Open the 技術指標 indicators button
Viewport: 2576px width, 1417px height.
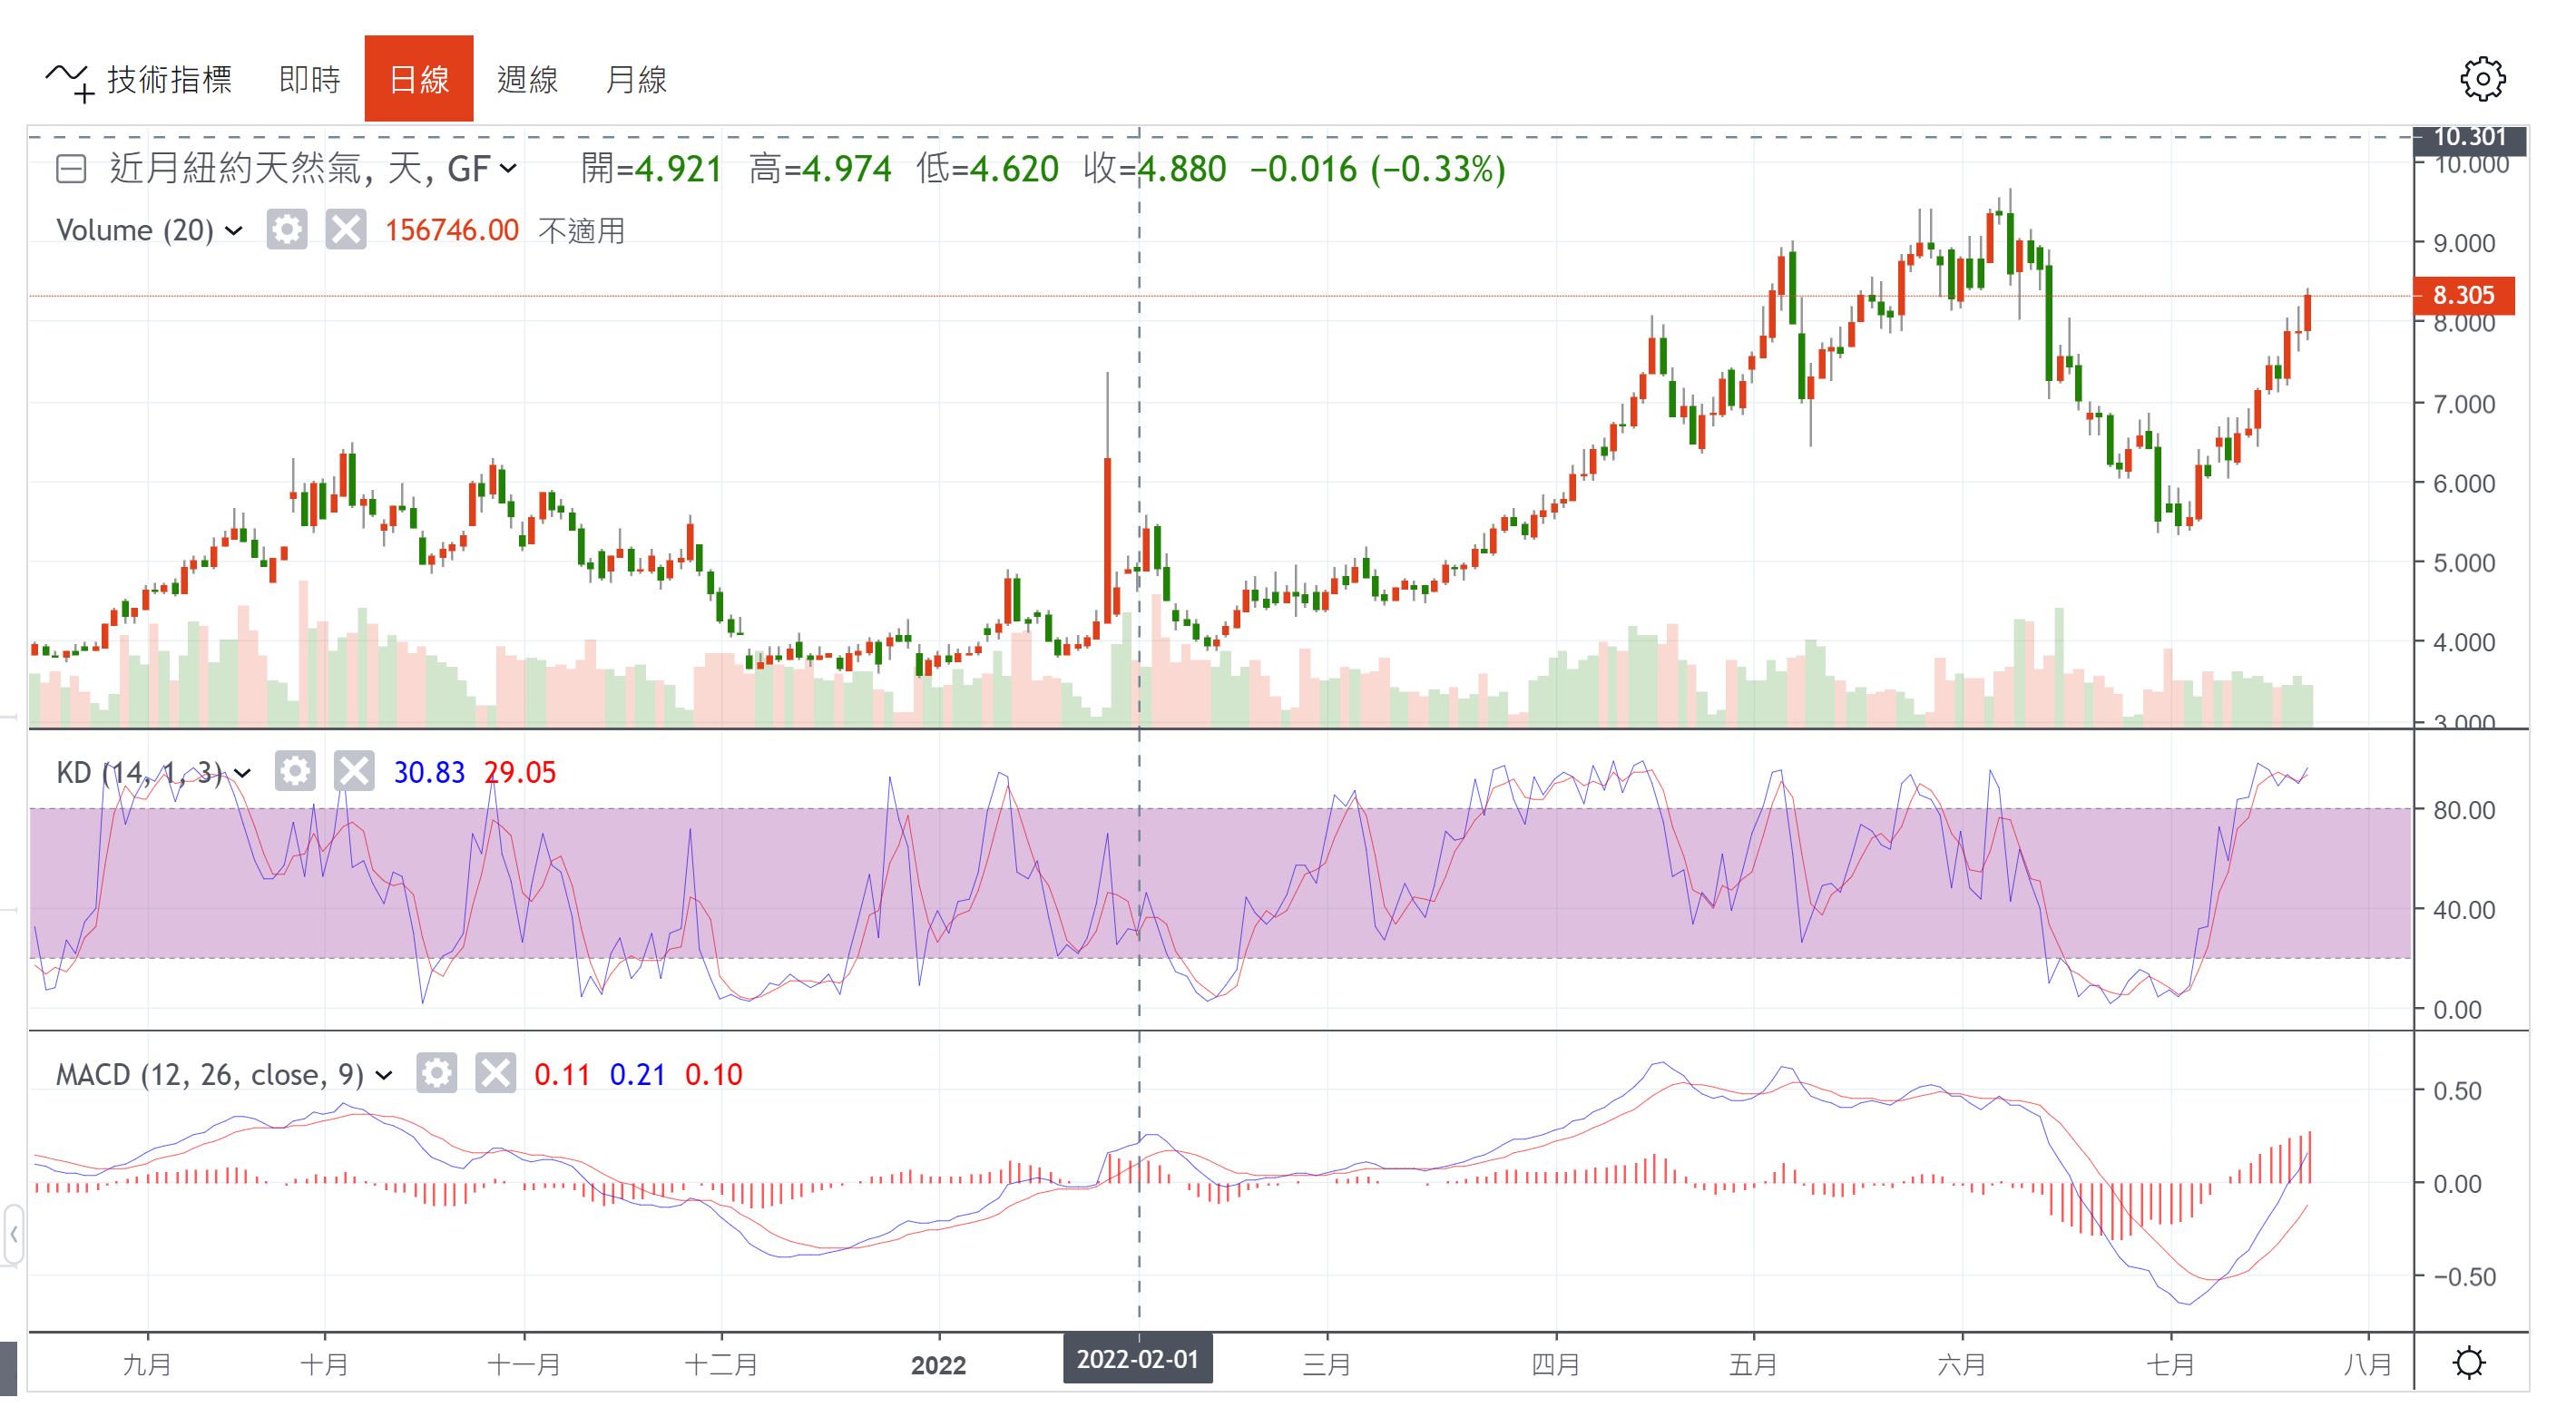pos(139,79)
